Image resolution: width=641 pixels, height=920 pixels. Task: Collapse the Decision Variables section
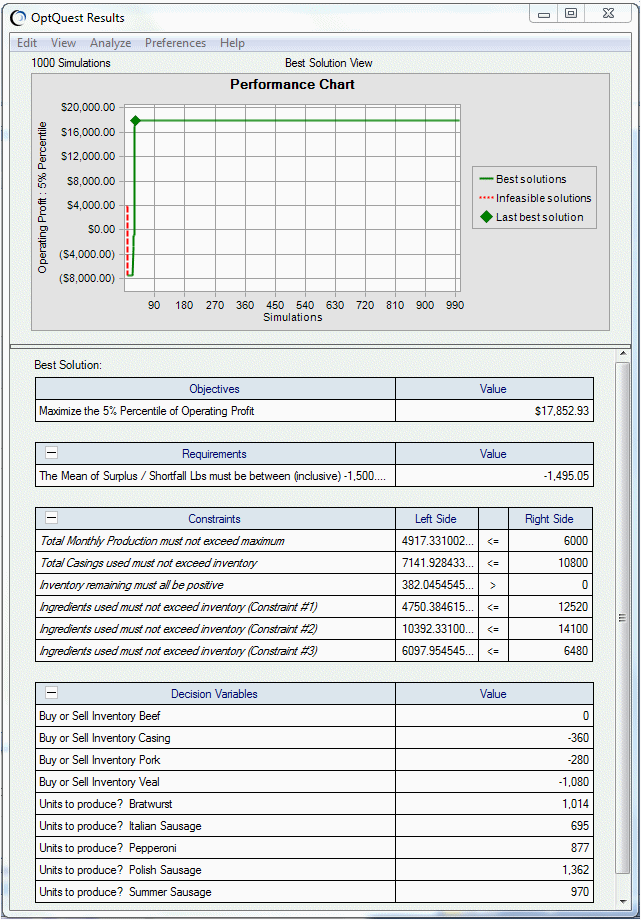click(52, 692)
